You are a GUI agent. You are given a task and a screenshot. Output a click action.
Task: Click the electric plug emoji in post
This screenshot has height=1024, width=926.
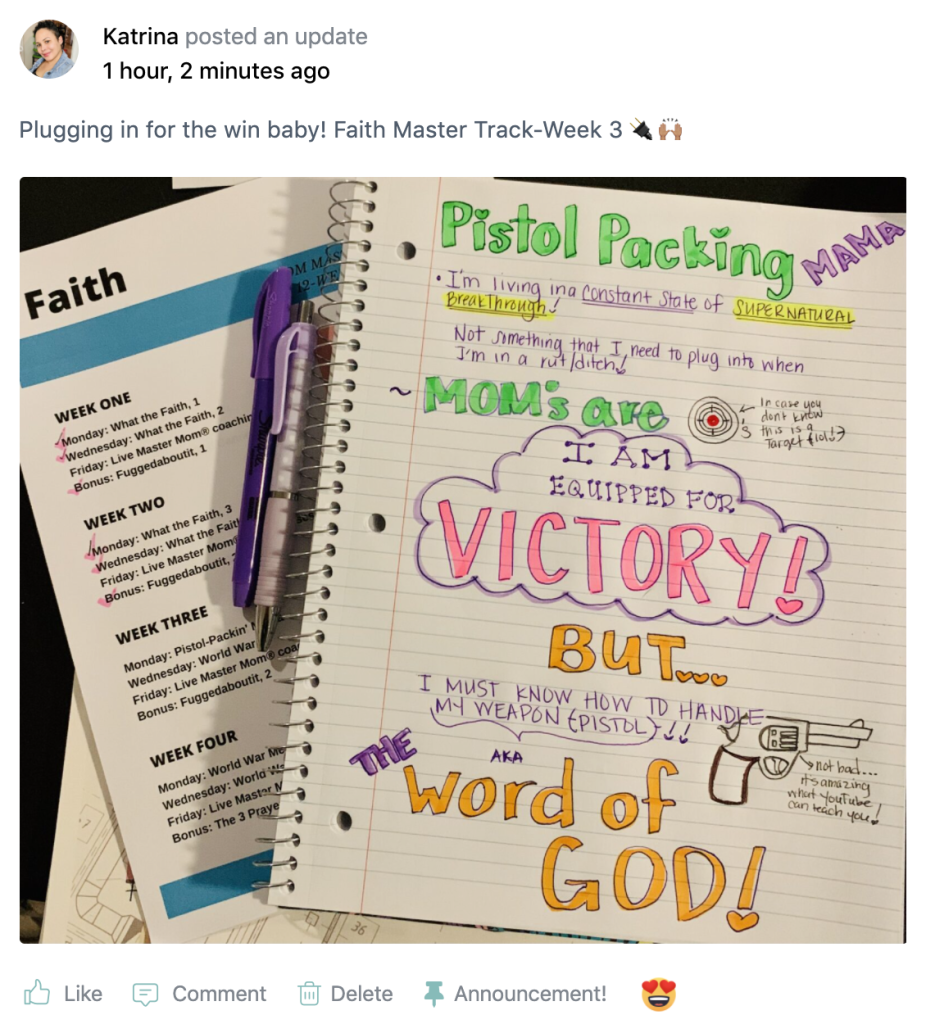coord(641,129)
